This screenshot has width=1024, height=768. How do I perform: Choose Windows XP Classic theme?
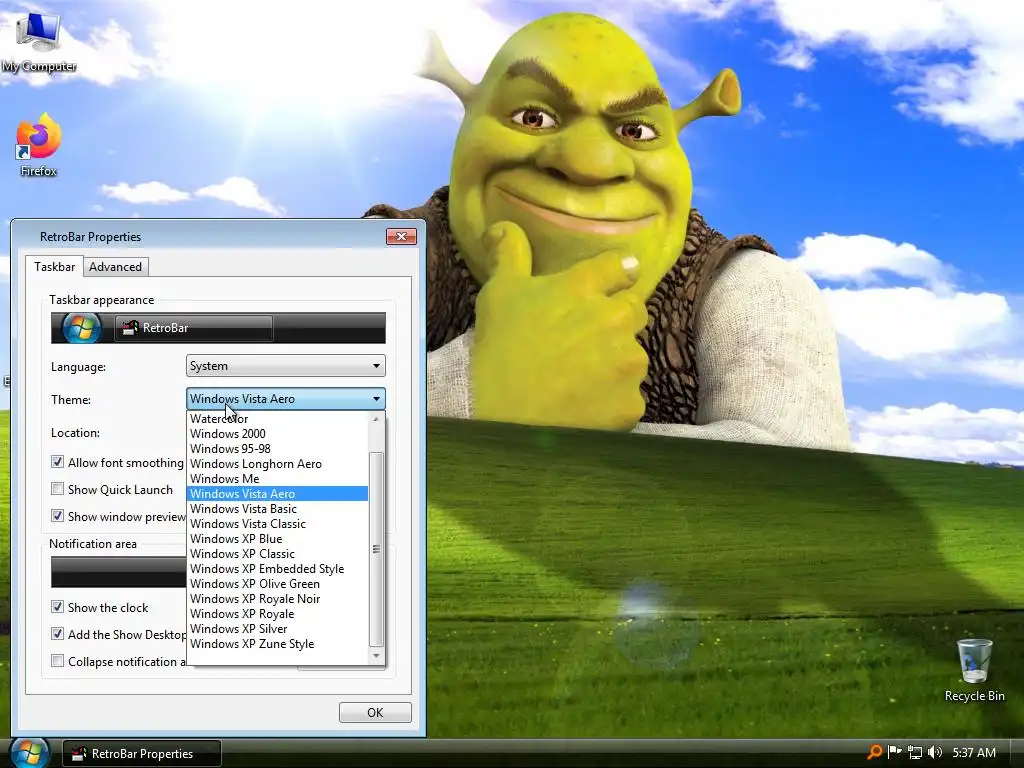(x=278, y=554)
